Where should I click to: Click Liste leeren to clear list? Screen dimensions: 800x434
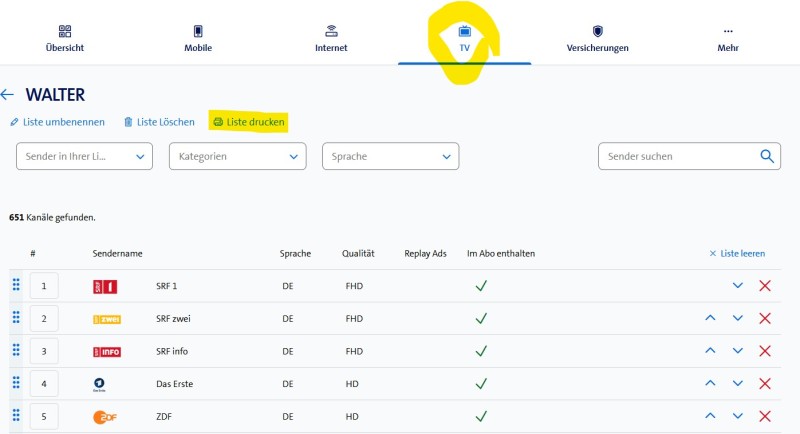click(737, 254)
